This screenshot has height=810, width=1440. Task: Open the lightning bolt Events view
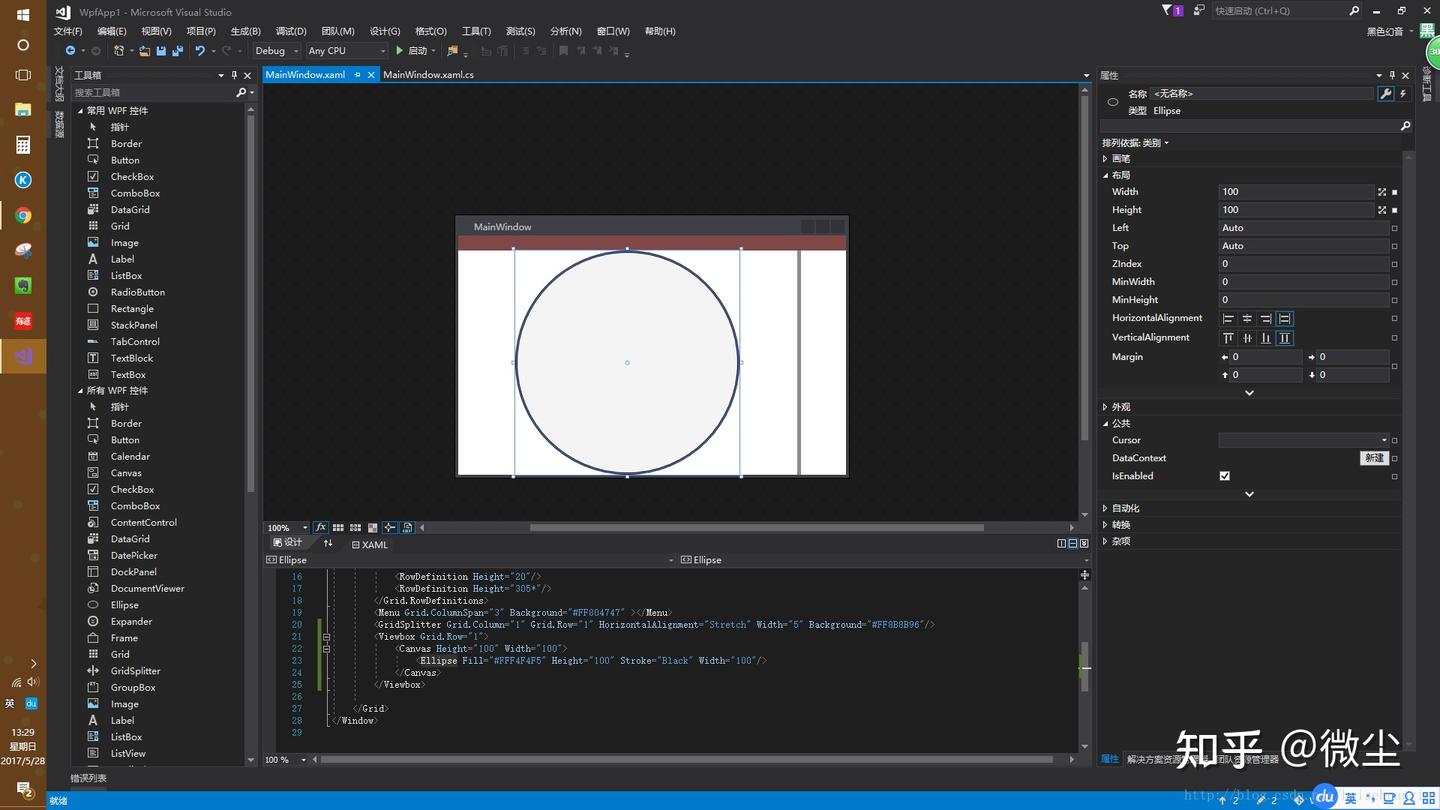tap(1402, 94)
